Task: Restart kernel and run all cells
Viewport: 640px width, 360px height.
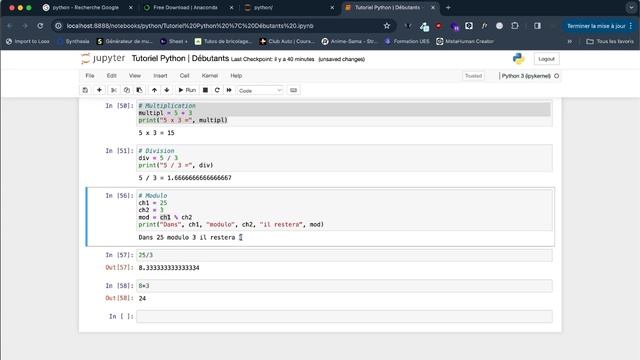Action: pyautogui.click(x=229, y=90)
